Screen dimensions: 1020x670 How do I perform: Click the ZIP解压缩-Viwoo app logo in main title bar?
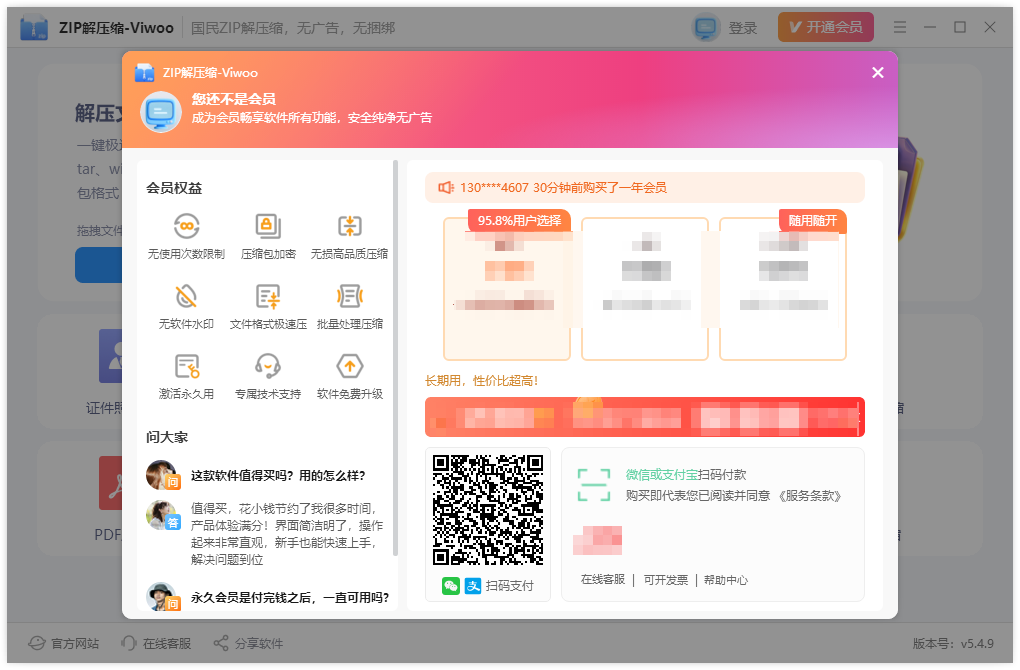click(34, 27)
